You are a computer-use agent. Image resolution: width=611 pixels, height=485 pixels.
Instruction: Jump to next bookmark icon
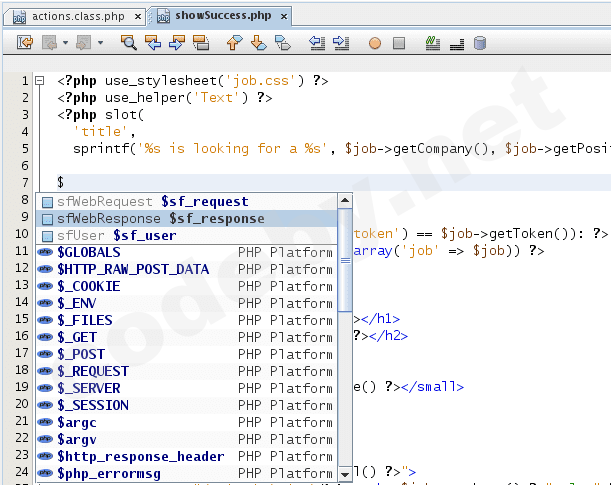[258, 43]
